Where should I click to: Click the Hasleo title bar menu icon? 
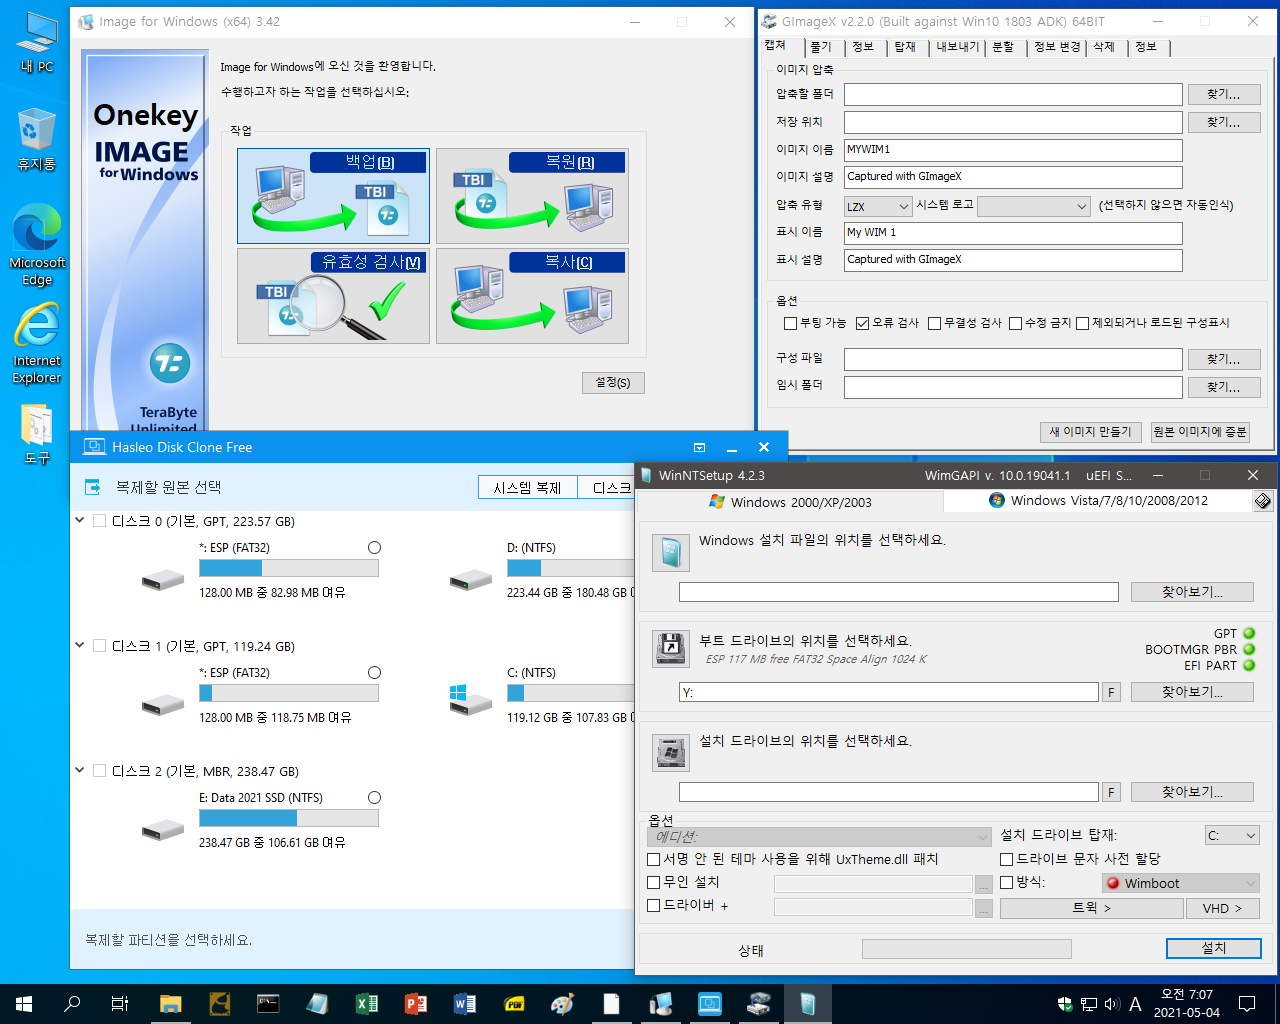[699, 447]
